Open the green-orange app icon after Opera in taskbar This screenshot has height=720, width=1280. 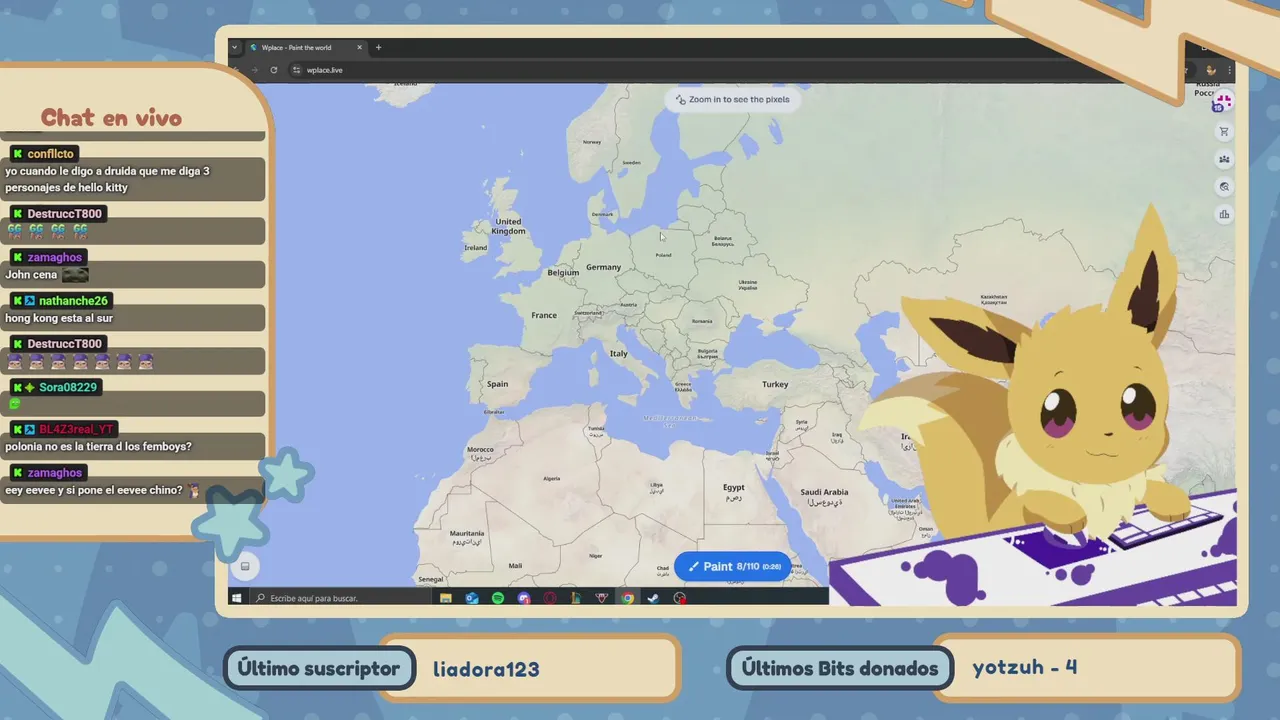[x=576, y=598]
